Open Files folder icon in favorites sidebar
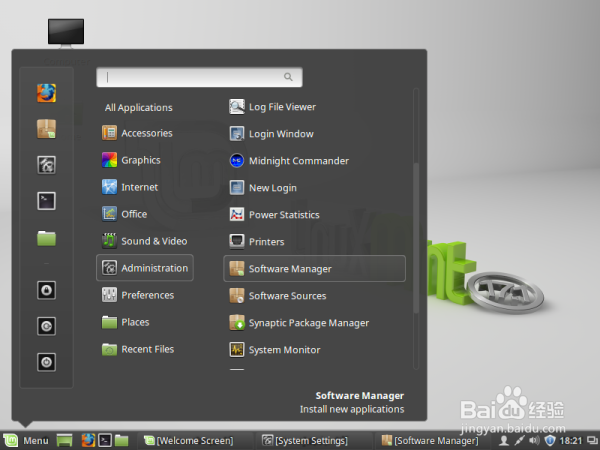600x450 pixels. pos(46,238)
